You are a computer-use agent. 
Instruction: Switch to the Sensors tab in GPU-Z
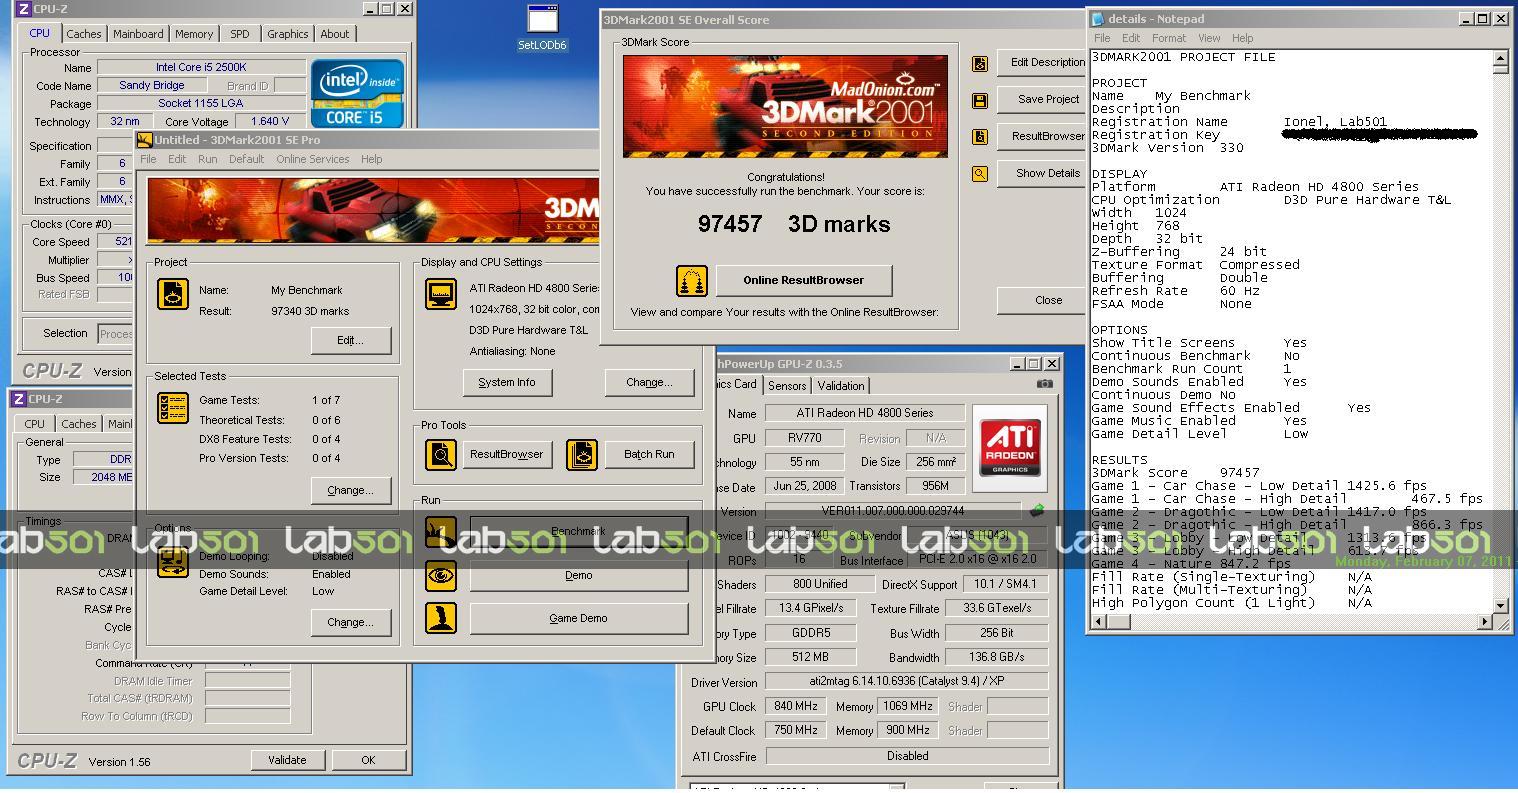pyautogui.click(x=787, y=386)
